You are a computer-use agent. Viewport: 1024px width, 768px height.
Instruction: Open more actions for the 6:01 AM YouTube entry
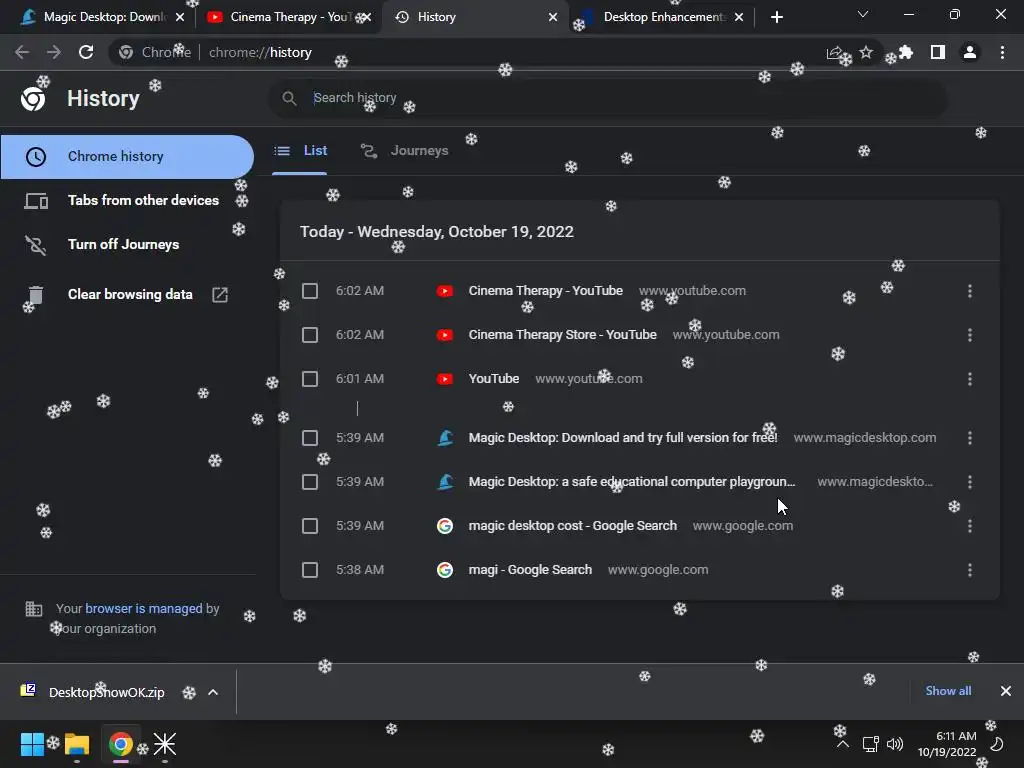pyautogui.click(x=970, y=379)
